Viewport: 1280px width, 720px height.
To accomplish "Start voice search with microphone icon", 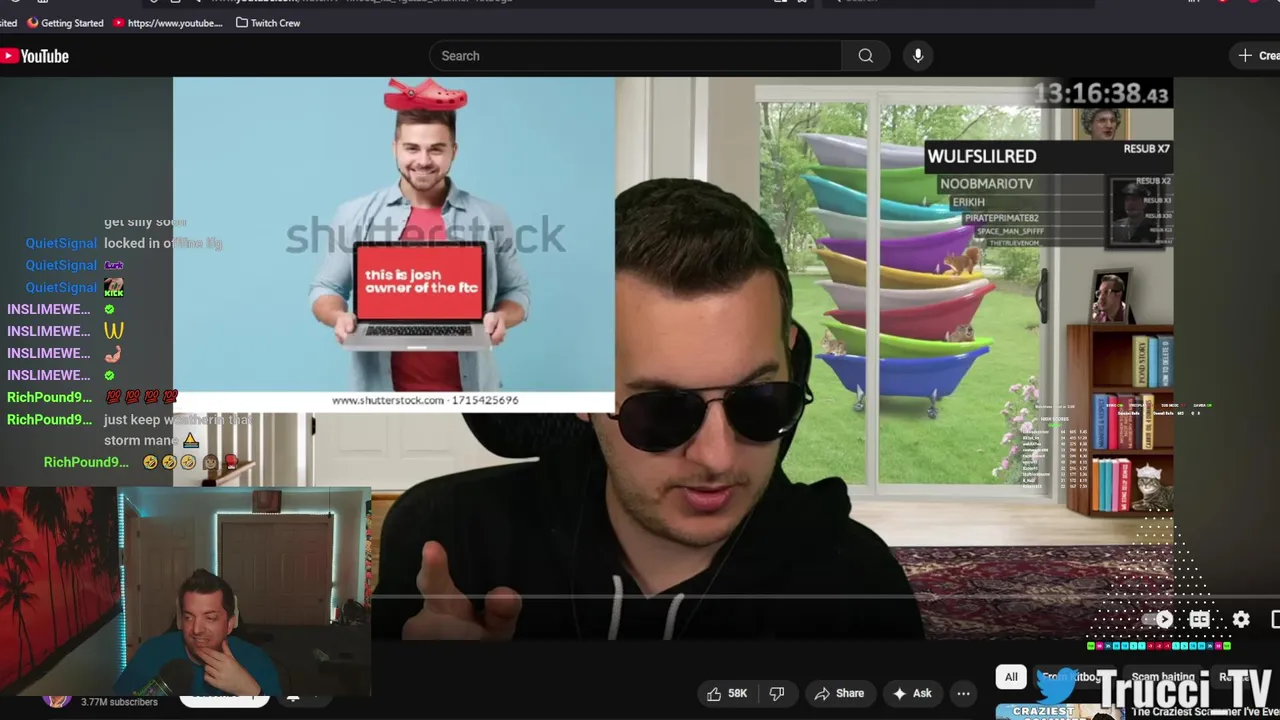I will [918, 56].
